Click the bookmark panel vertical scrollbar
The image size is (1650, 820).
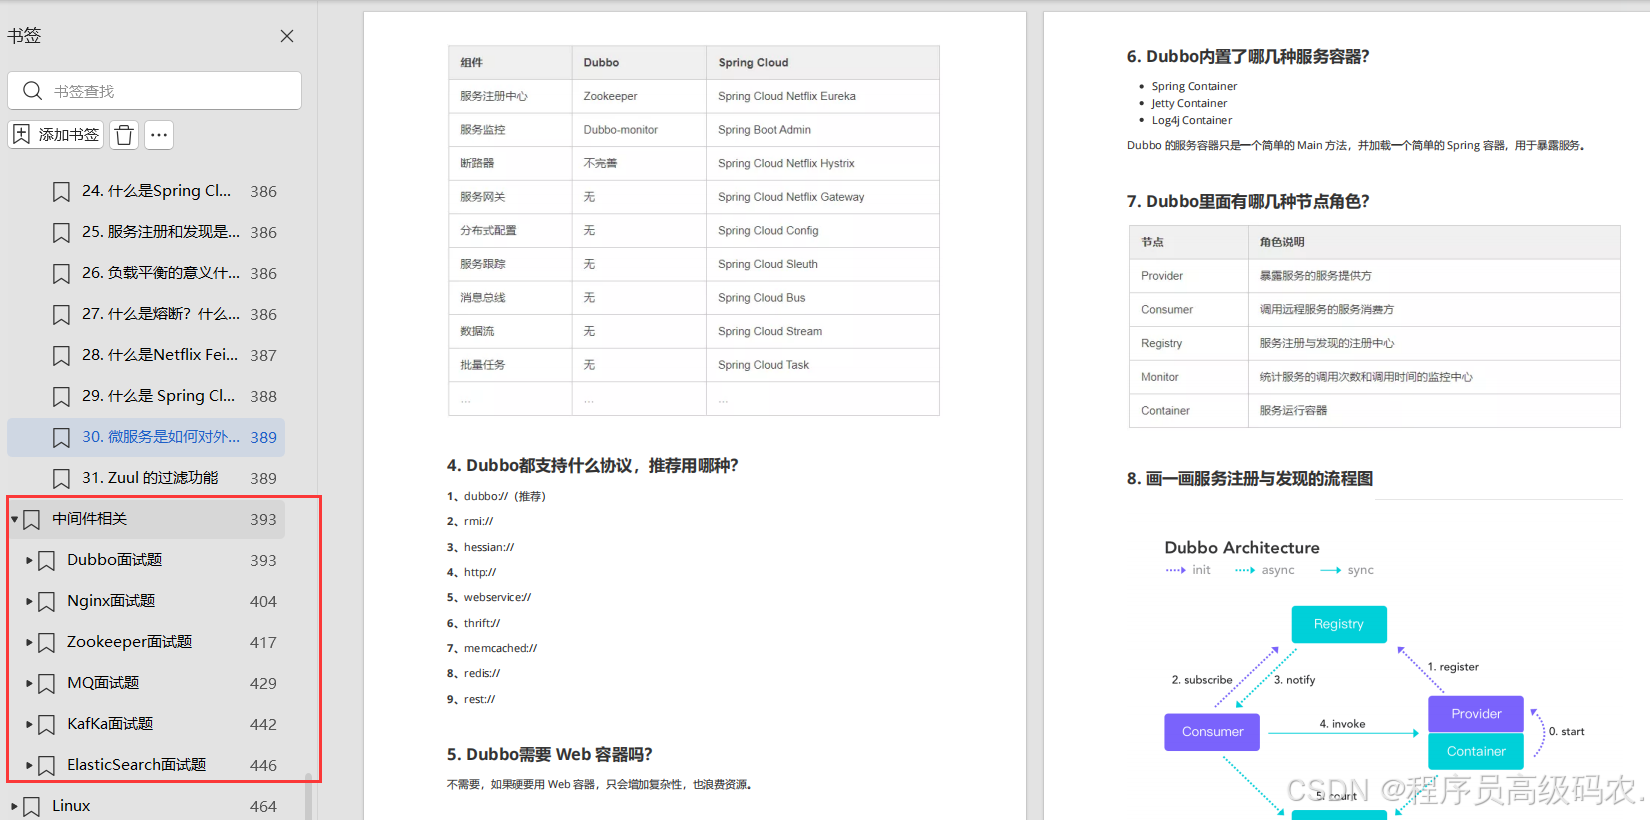coord(308,796)
